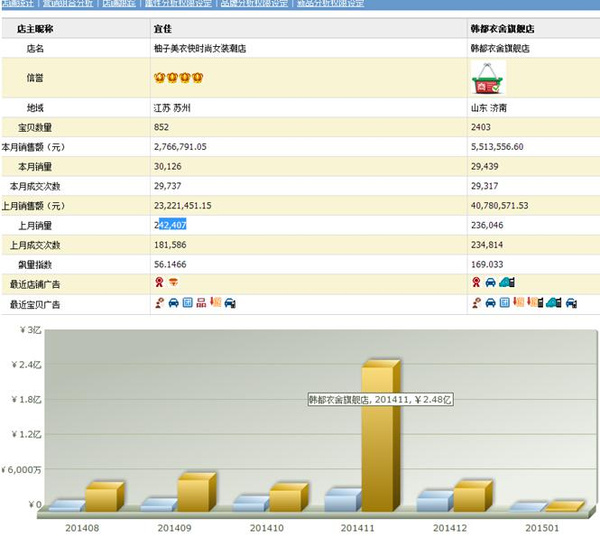This screenshot has height=537, width=600.
Task: Click the gold 201410 bar in chart
Action: 289,498
